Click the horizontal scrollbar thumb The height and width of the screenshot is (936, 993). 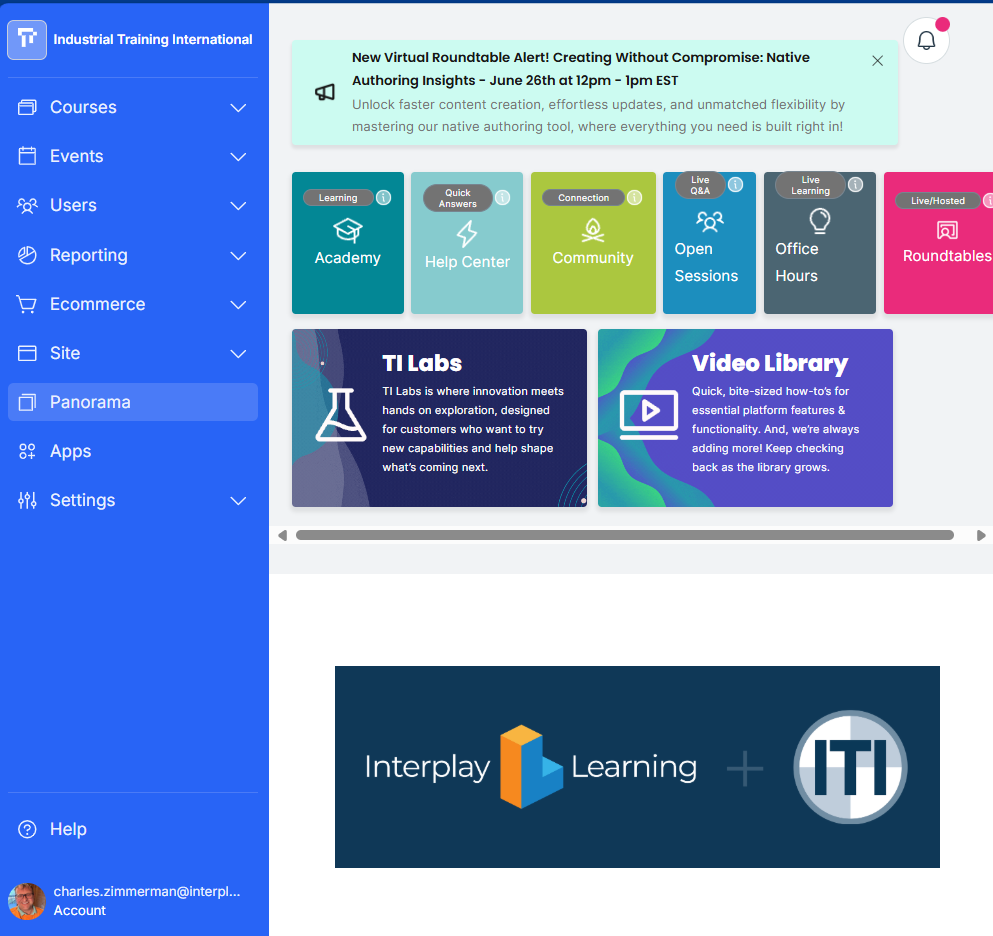coord(624,535)
